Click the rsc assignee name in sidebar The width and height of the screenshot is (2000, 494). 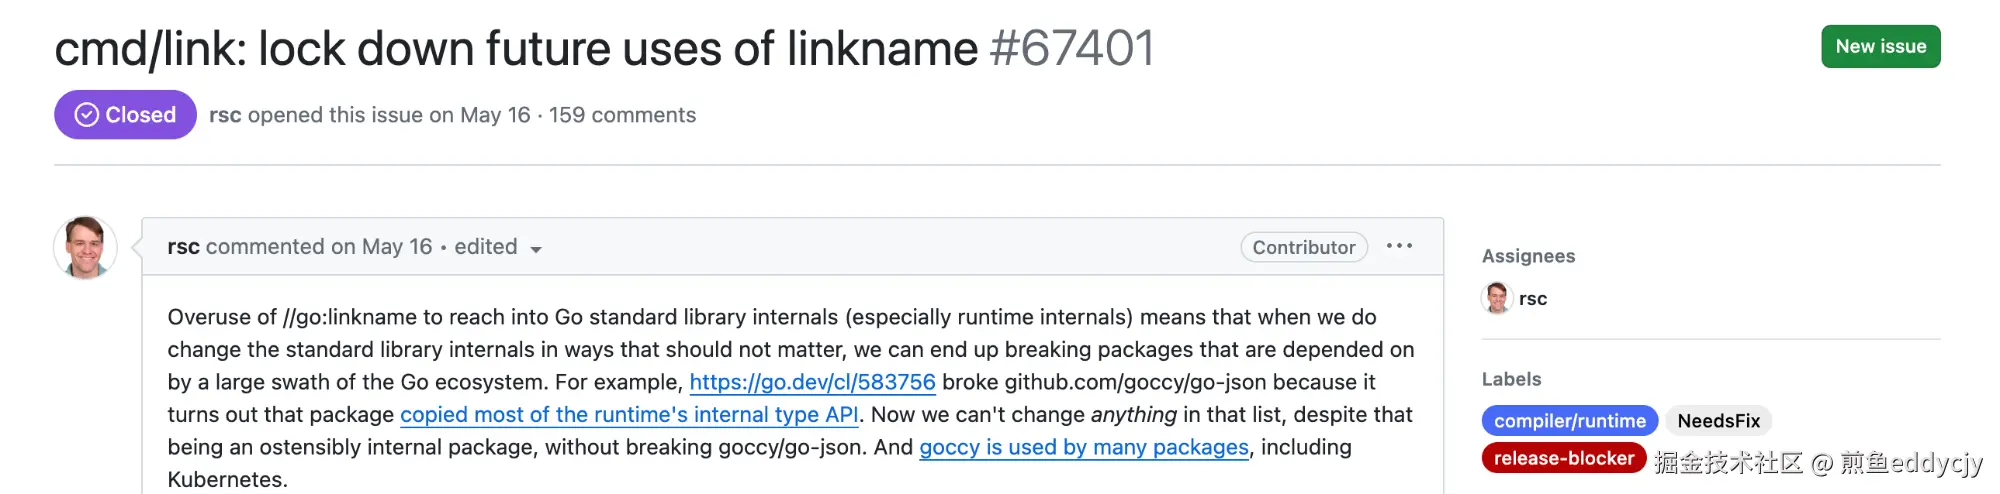click(x=1532, y=298)
